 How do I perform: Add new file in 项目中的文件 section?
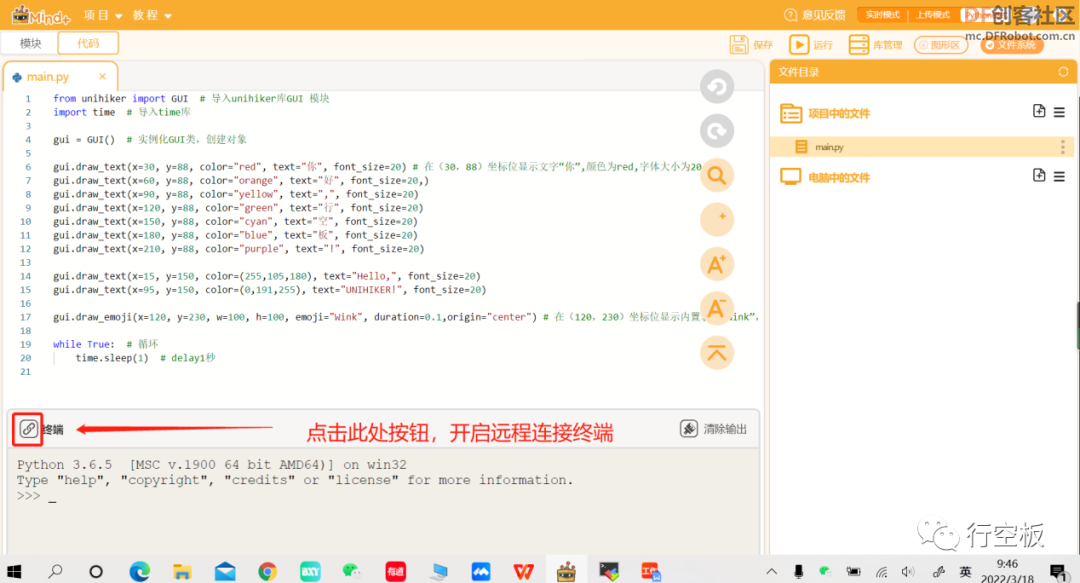coord(1039,112)
